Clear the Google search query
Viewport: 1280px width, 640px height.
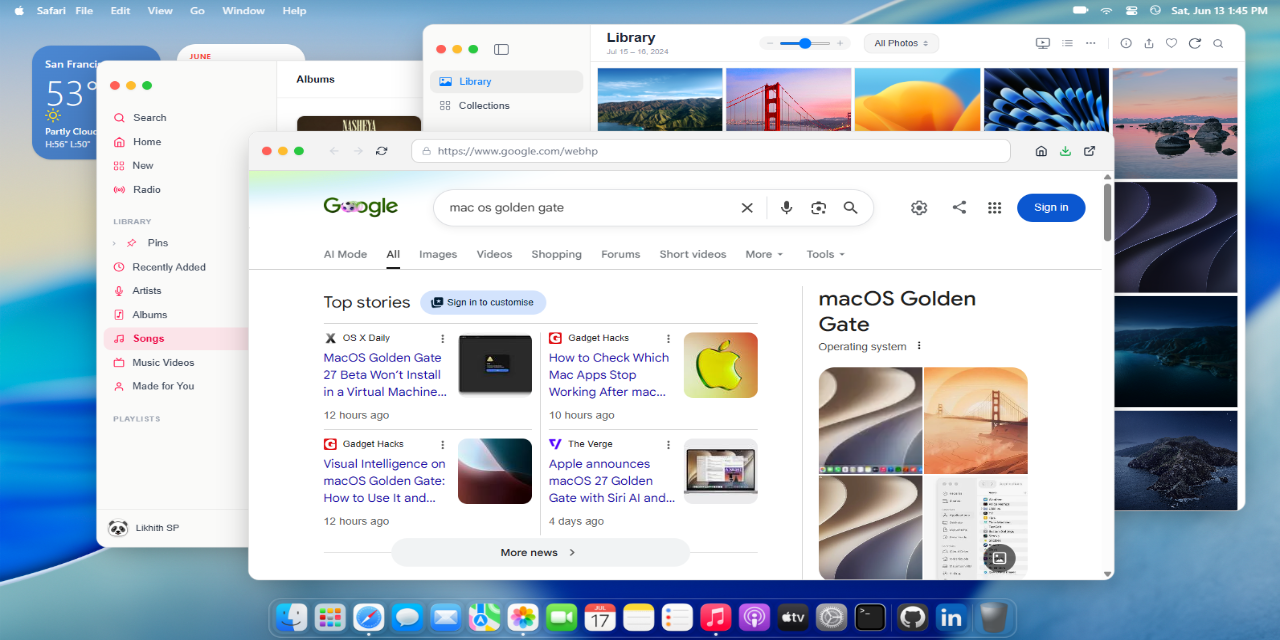click(747, 208)
